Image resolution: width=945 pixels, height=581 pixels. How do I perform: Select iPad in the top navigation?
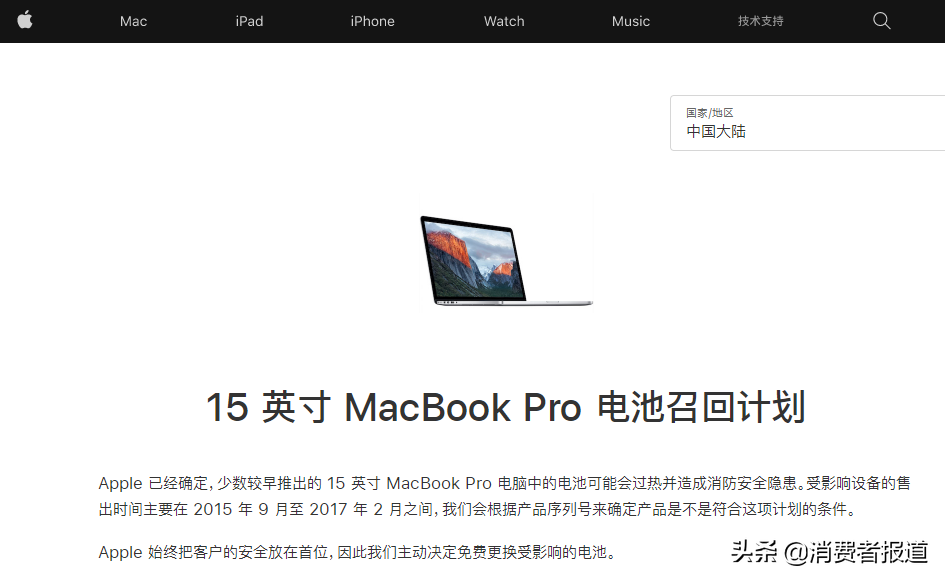pos(250,21)
